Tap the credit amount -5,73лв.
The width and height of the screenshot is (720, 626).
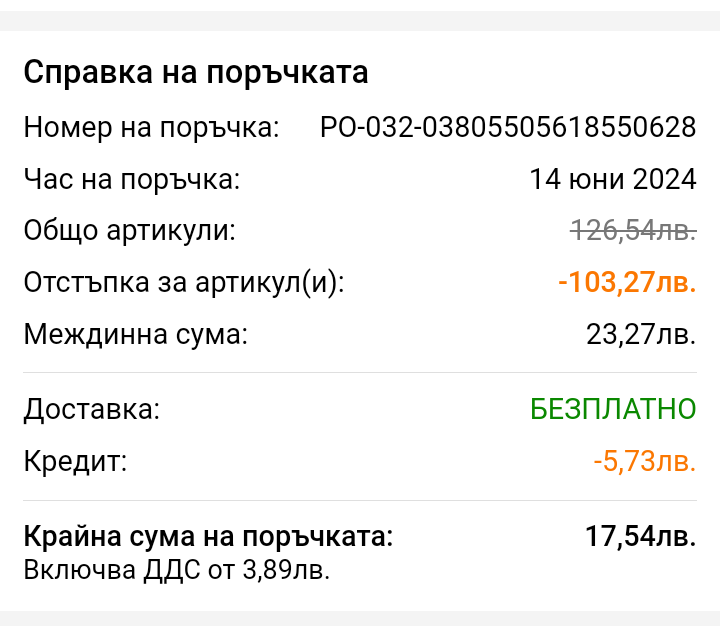(645, 461)
